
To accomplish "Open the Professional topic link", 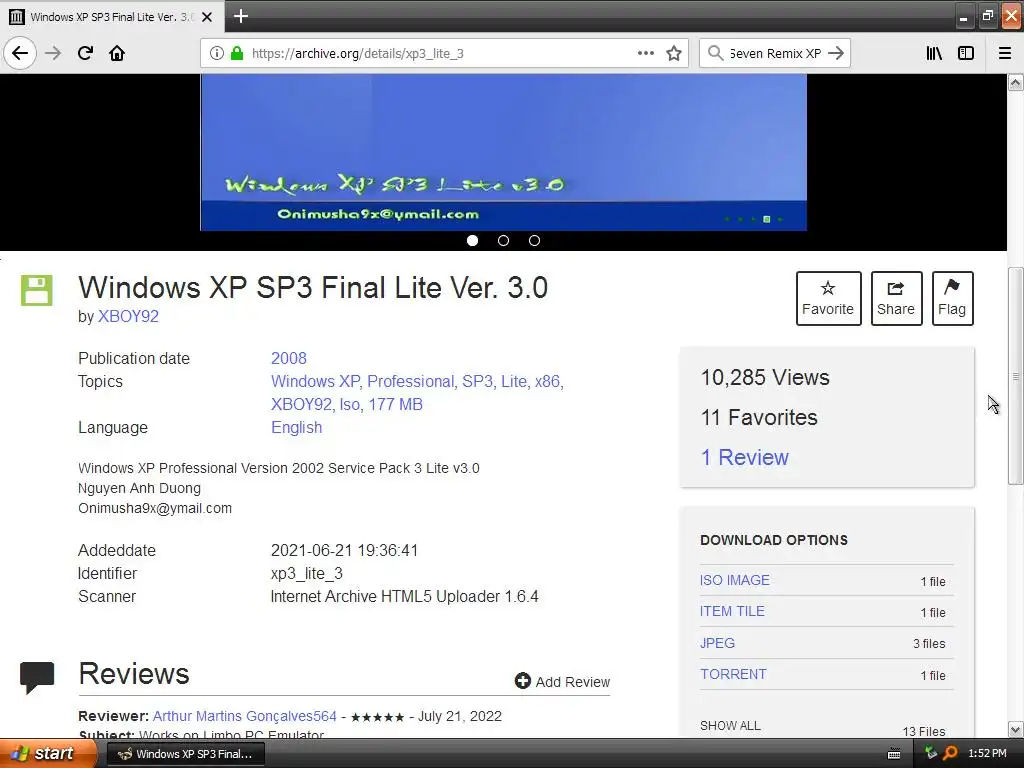I will pyautogui.click(x=411, y=381).
